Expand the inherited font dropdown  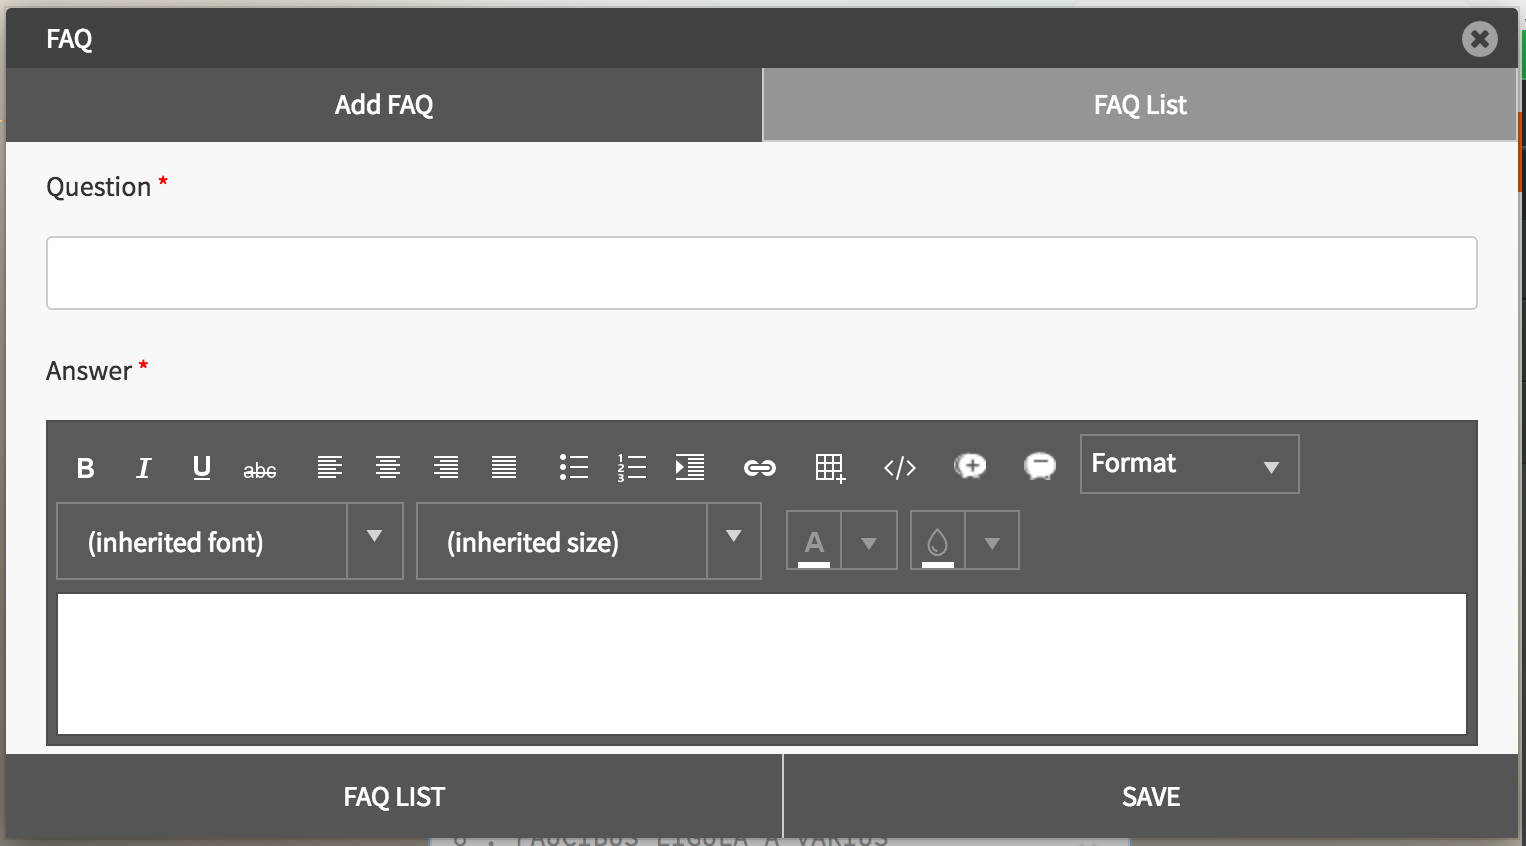click(x=375, y=541)
